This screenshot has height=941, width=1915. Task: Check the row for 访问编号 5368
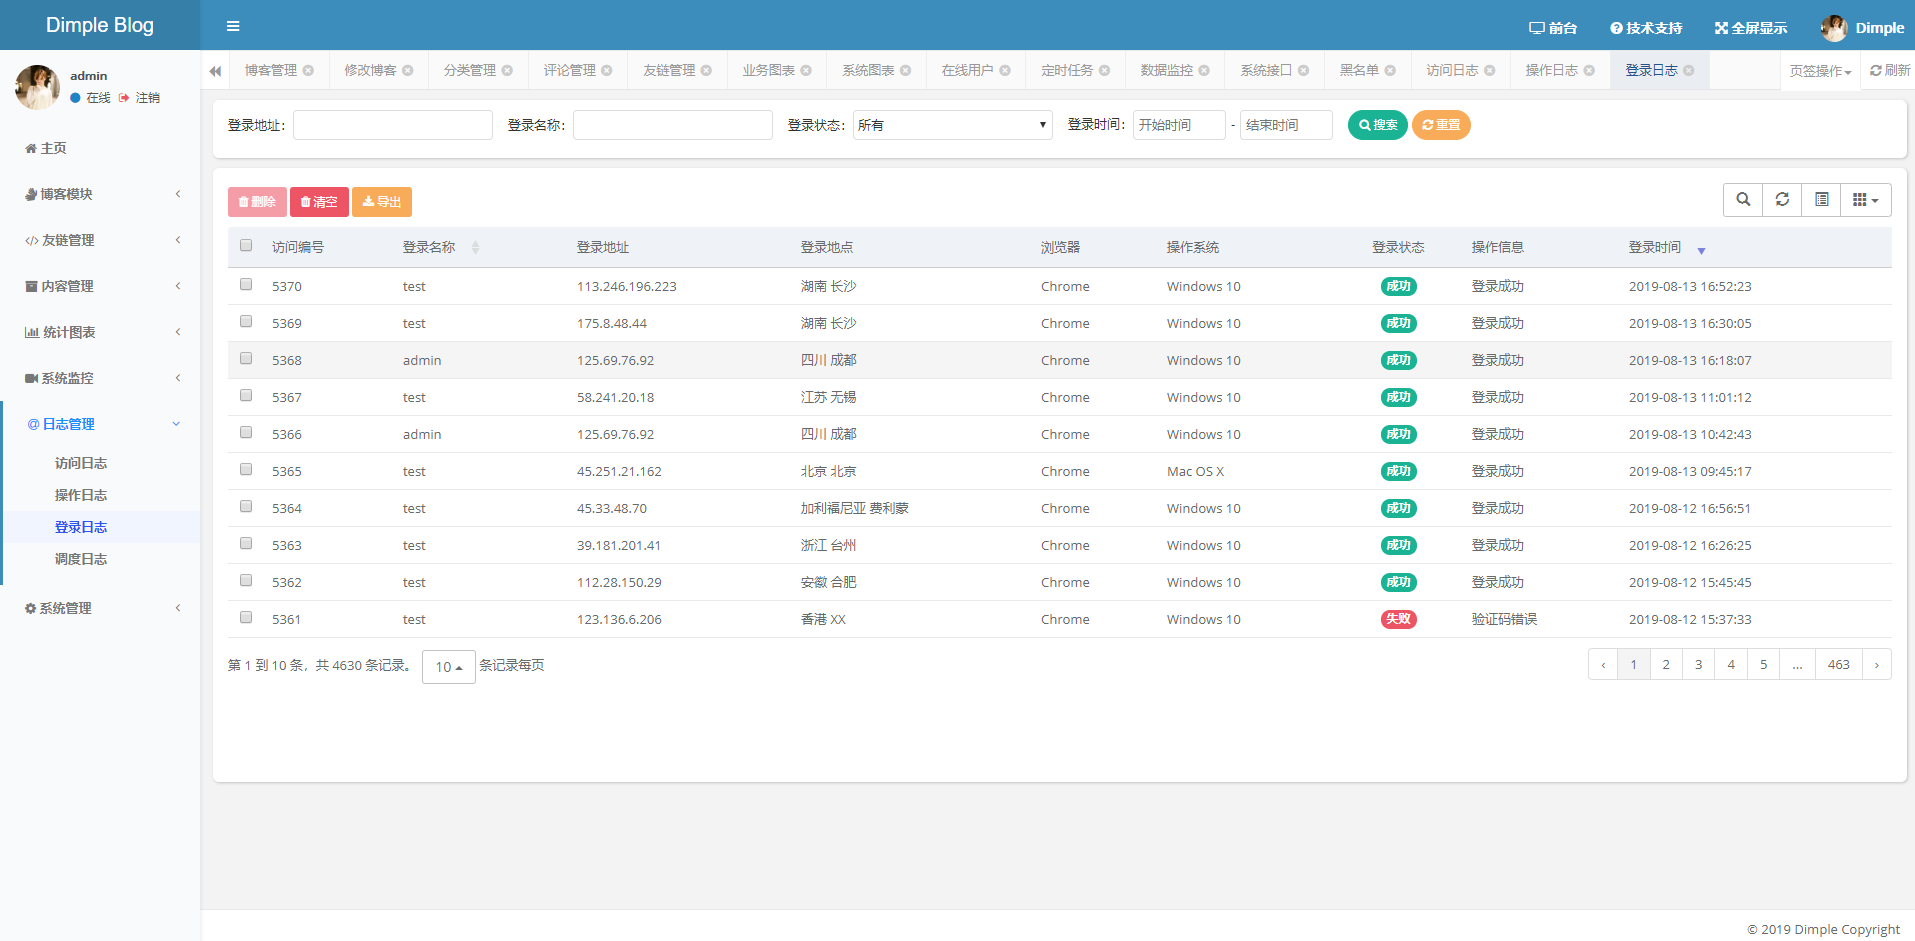(x=246, y=358)
